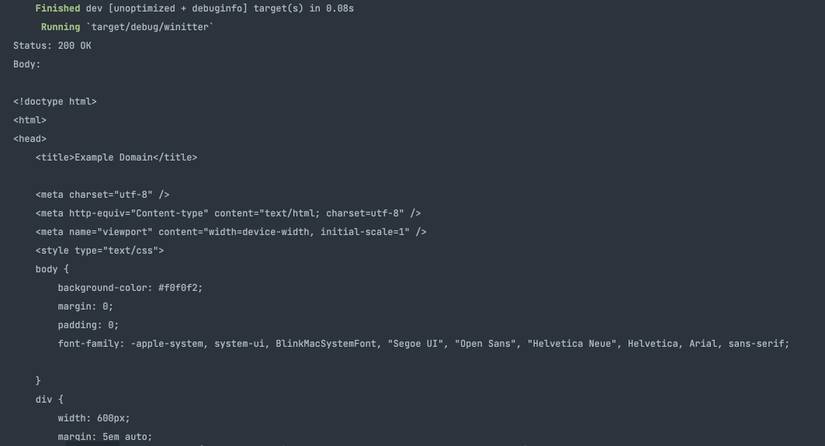This screenshot has height=446, width=825.
Task: Click the opening <head> tag line
Action: (x=30, y=139)
